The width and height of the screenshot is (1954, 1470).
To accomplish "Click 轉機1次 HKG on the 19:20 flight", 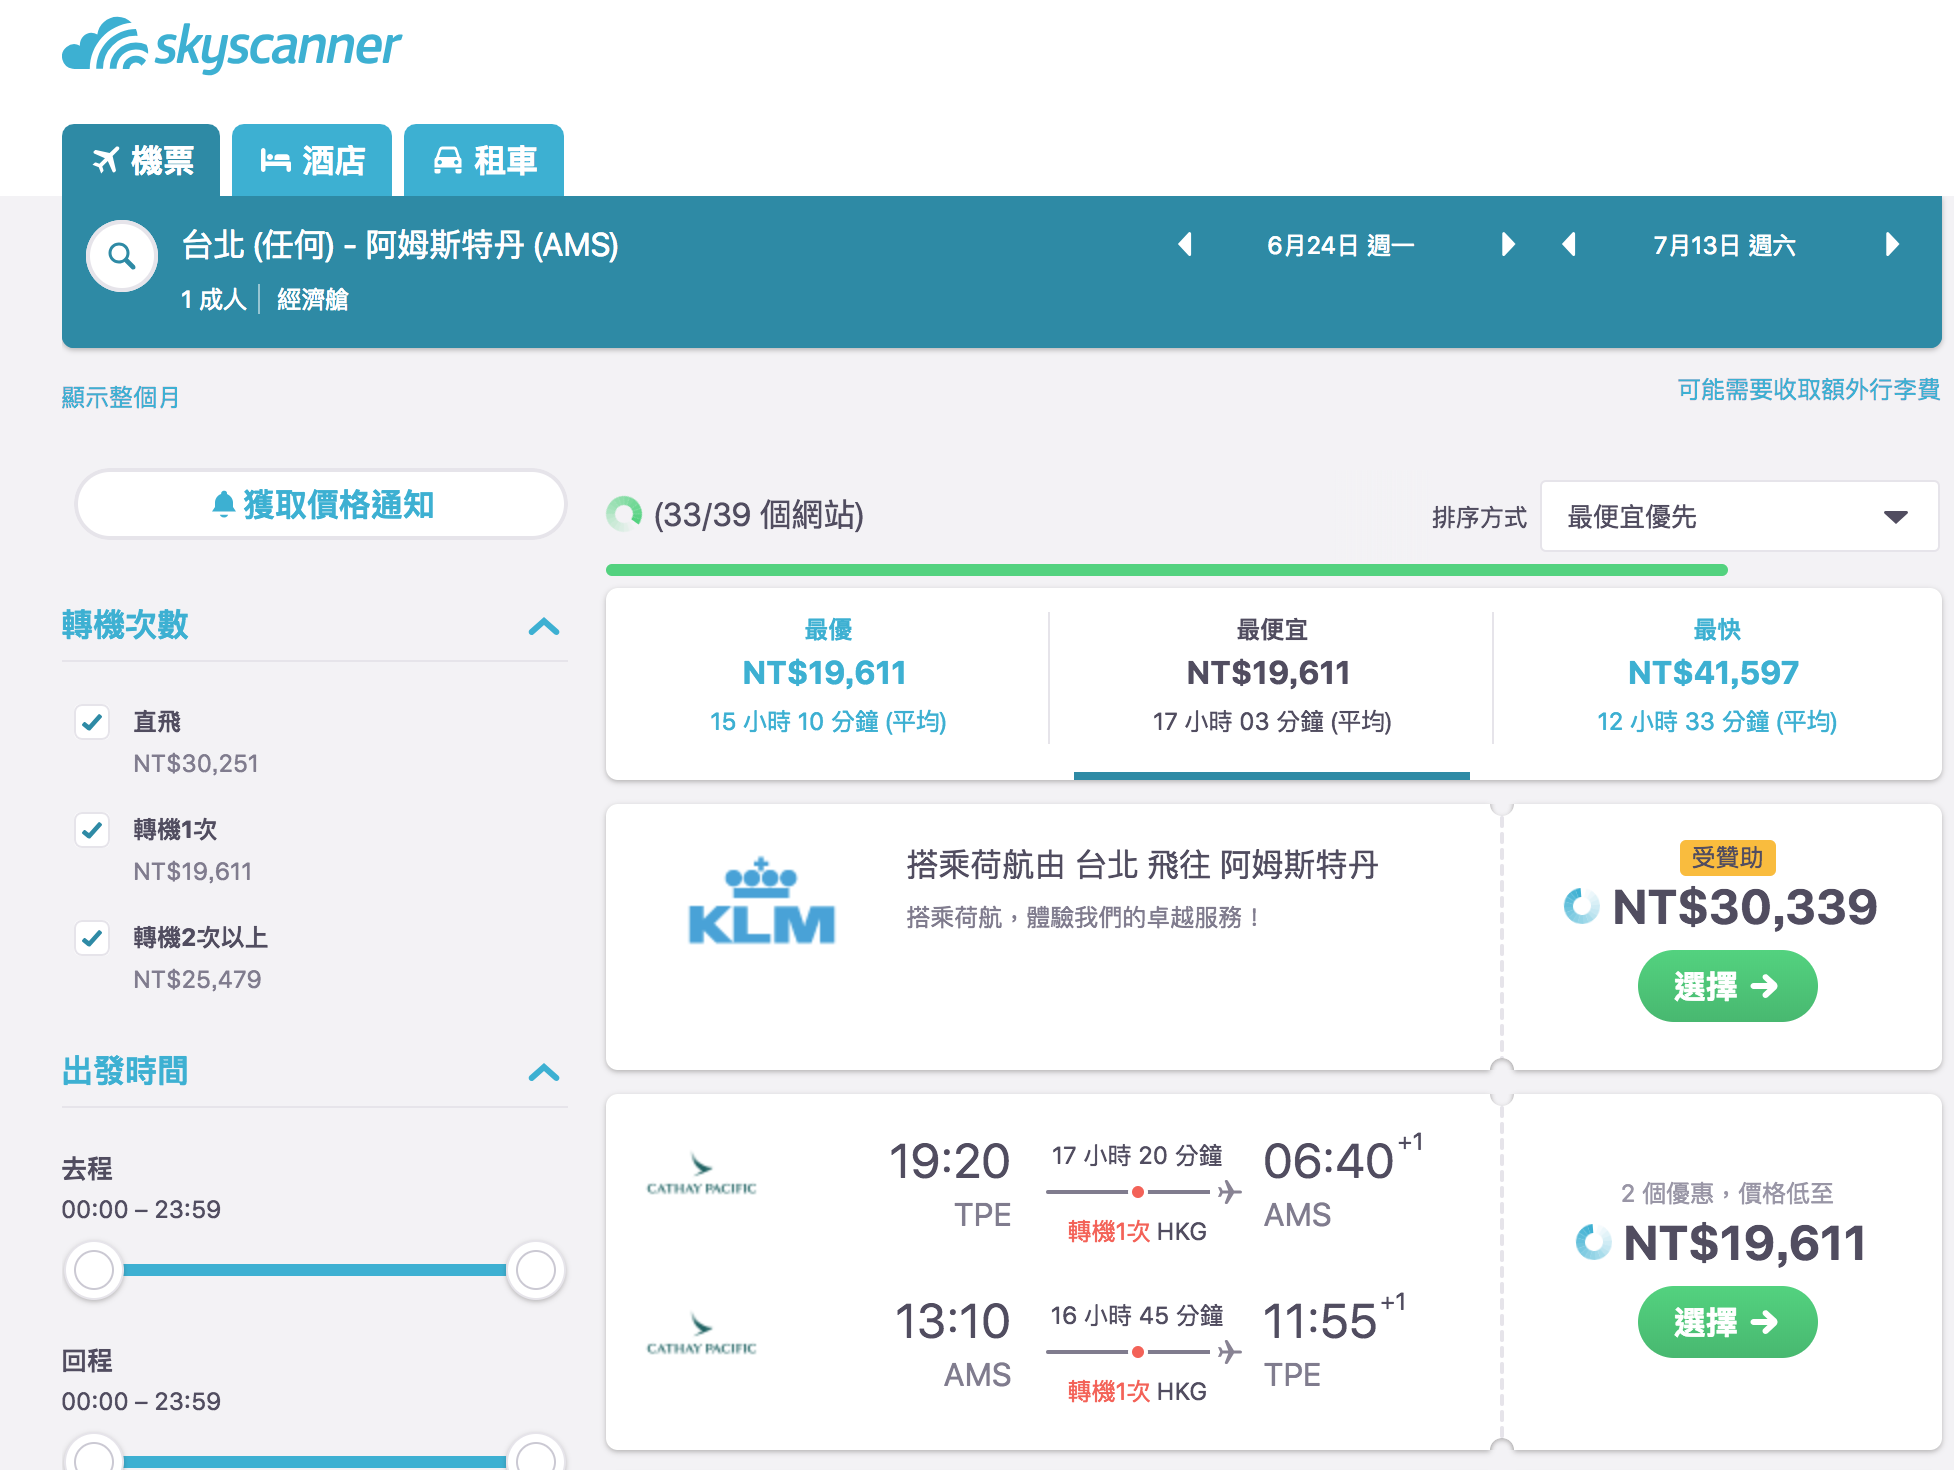I will pyautogui.click(x=1137, y=1231).
